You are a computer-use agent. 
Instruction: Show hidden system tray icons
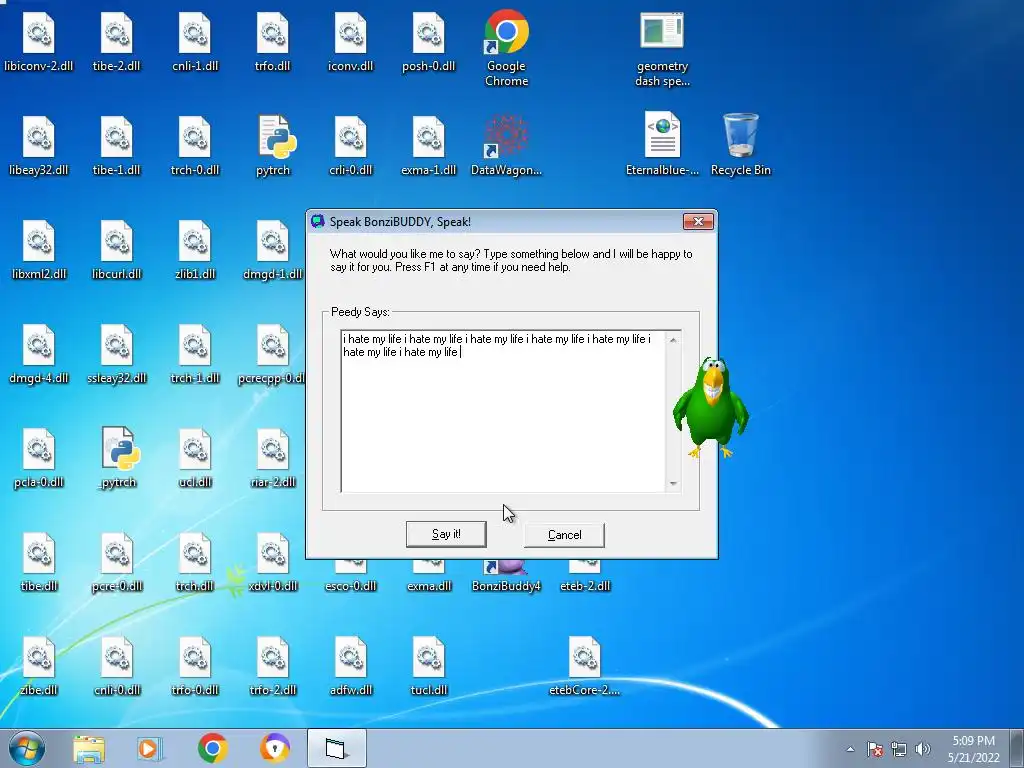point(850,749)
